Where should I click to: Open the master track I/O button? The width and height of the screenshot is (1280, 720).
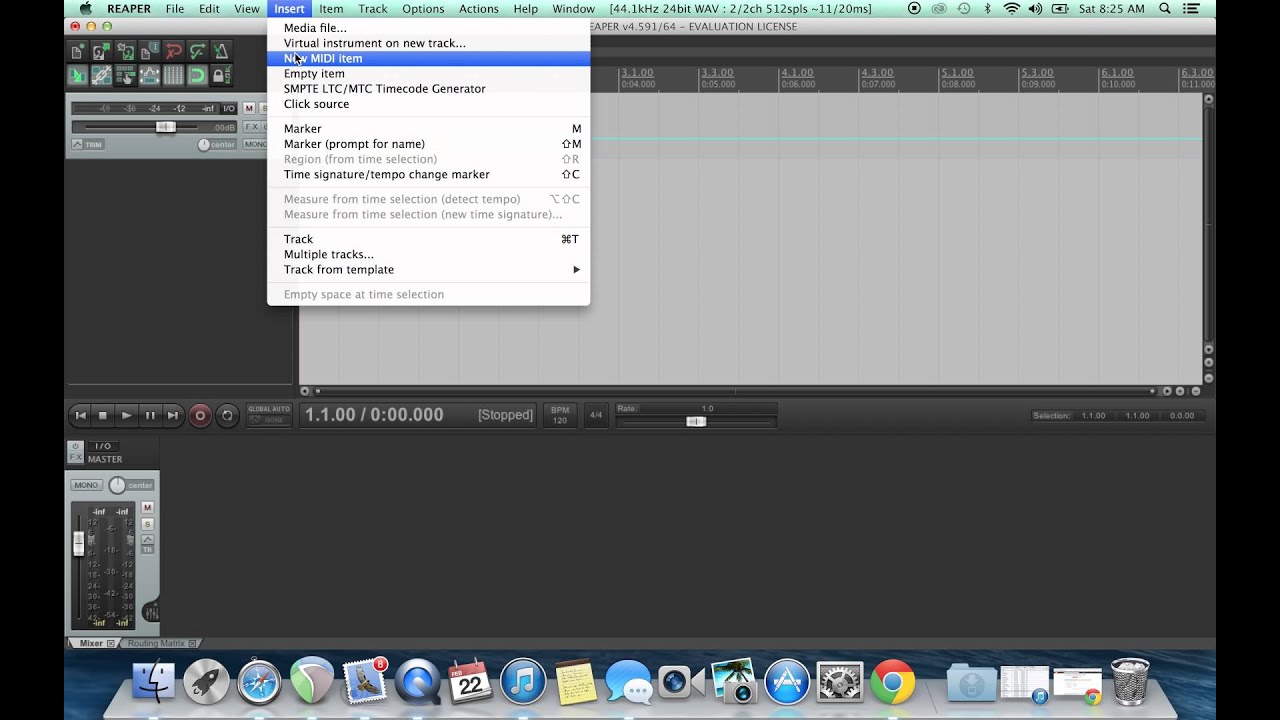point(102,446)
